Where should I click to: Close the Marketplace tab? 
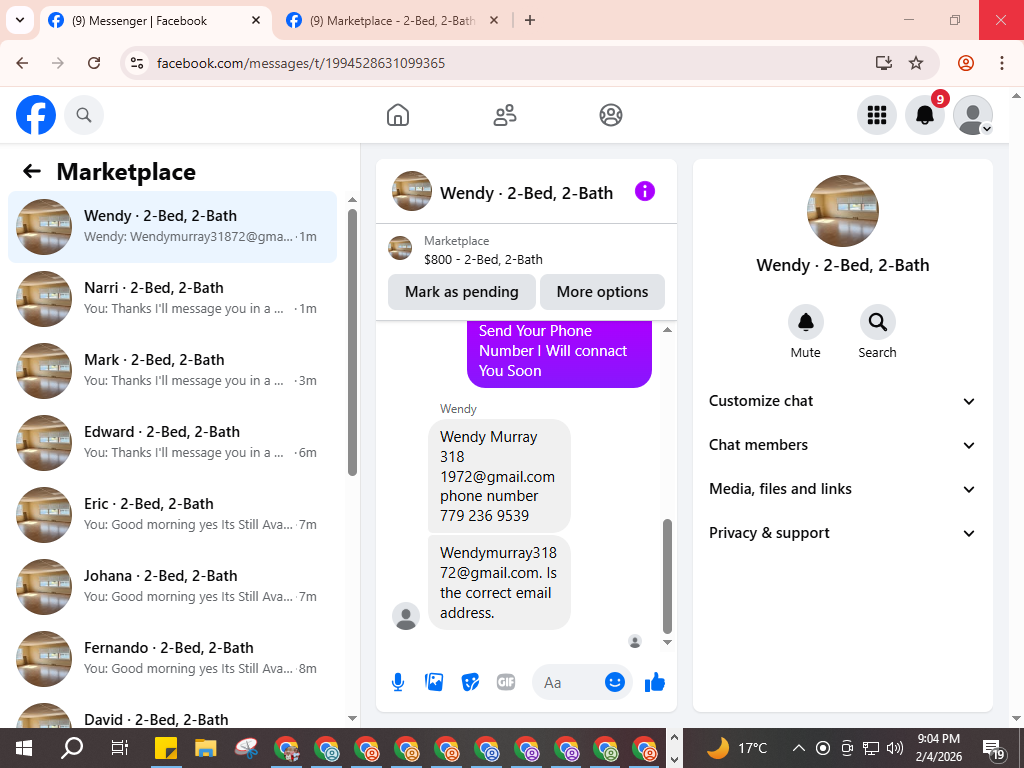[x=494, y=20]
